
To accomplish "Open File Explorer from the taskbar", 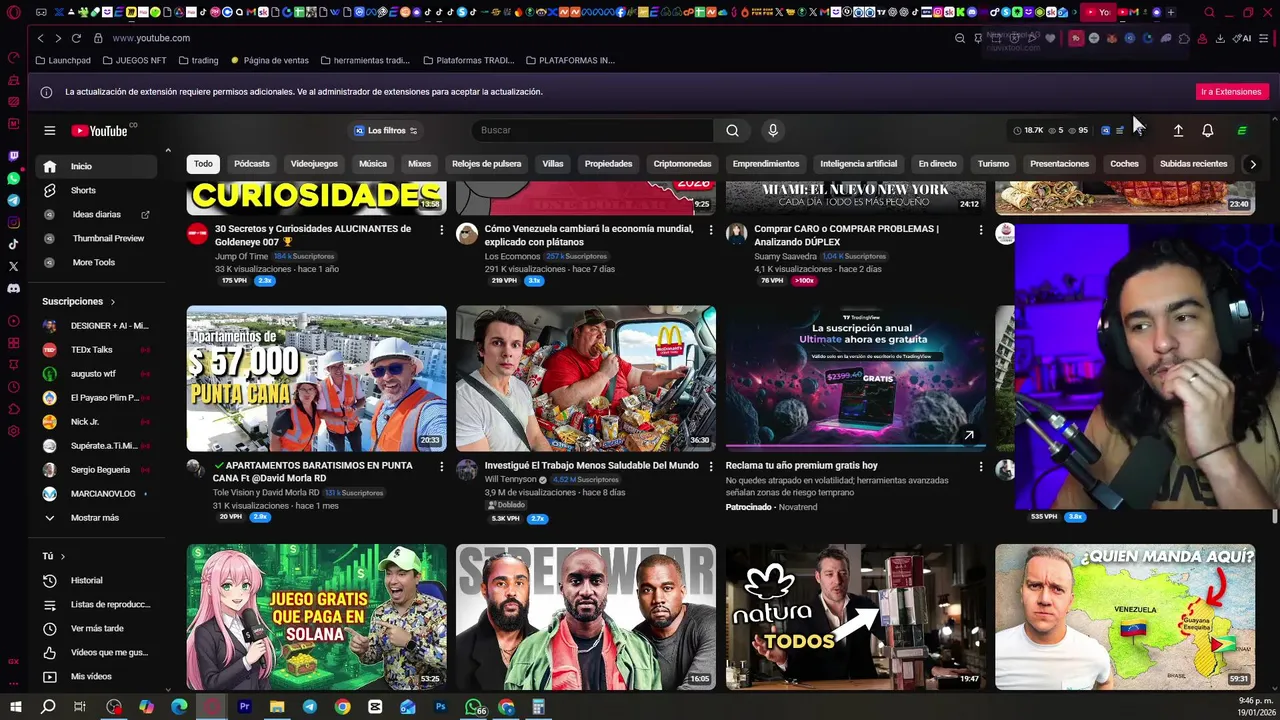I will (277, 707).
